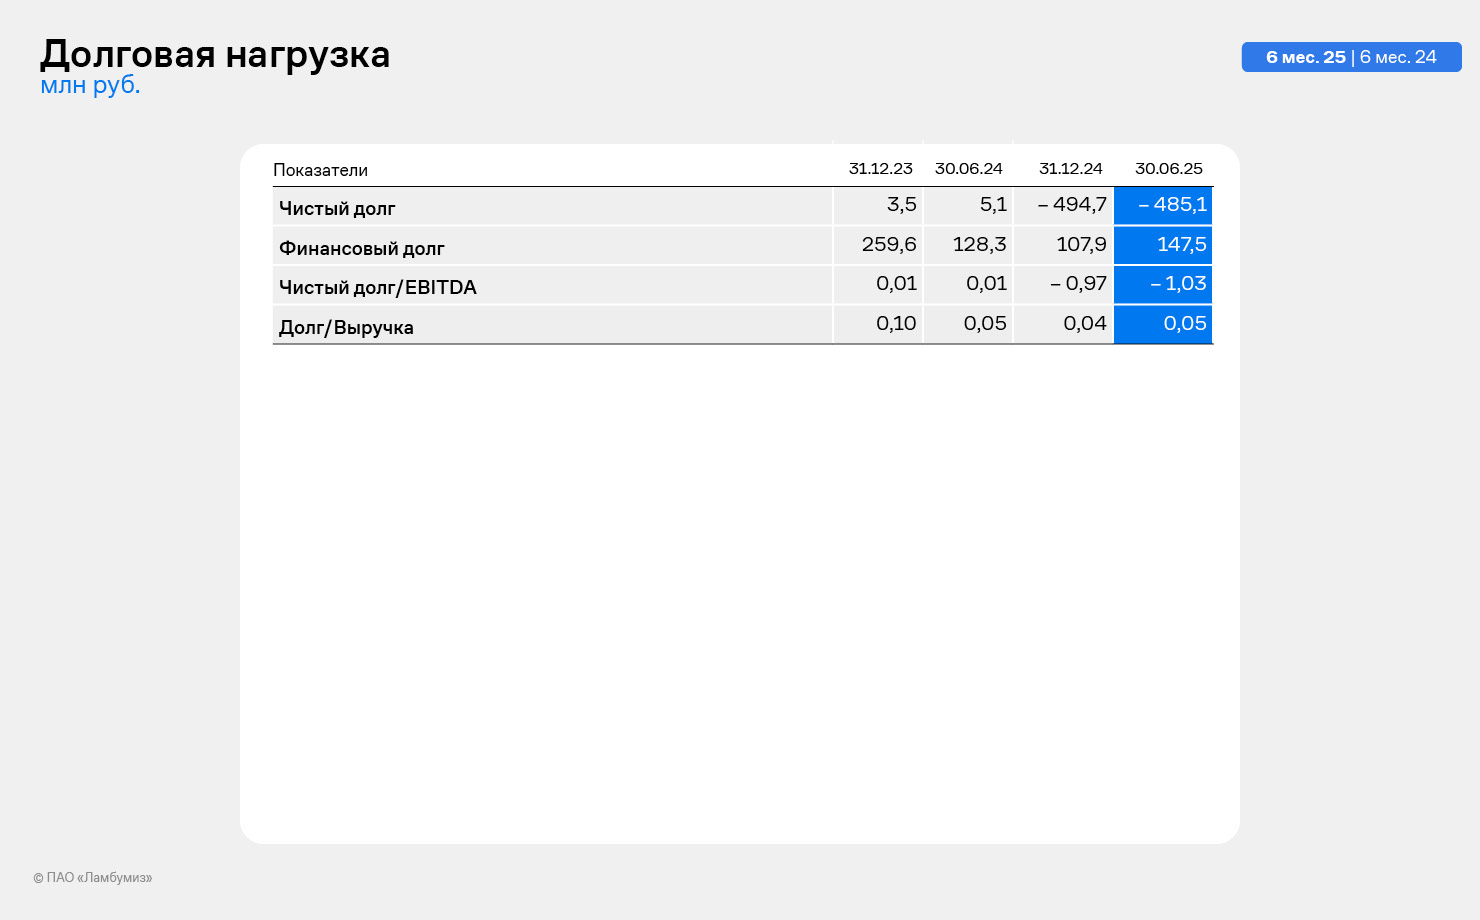The height and width of the screenshot is (920, 1480).
Task: Select the "0,10" Долг/Выручка cell
Action: (896, 324)
